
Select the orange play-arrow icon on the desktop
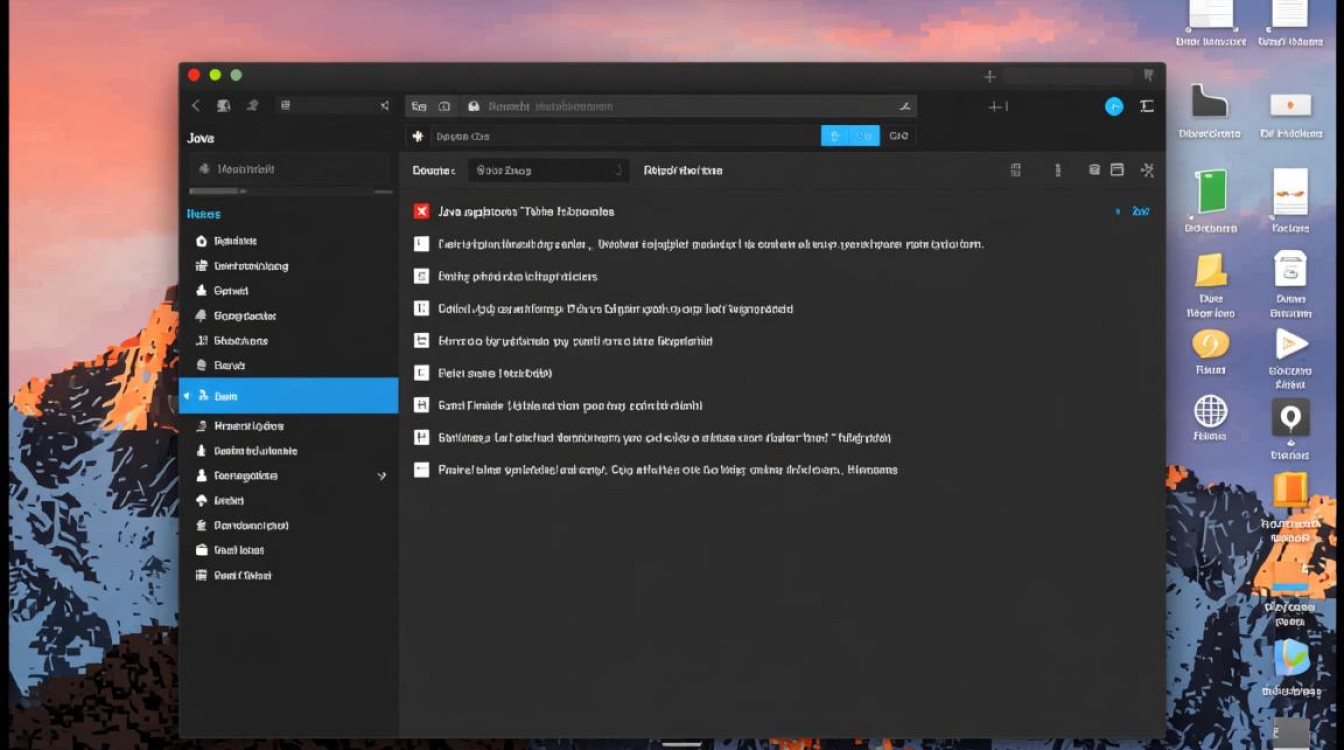point(1290,344)
